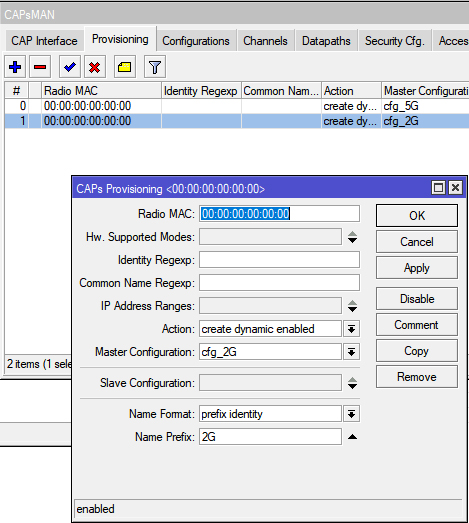Viewport: 469px width, 523px height.
Task: Click 'create dy...' action in row 1
Action: point(351,121)
